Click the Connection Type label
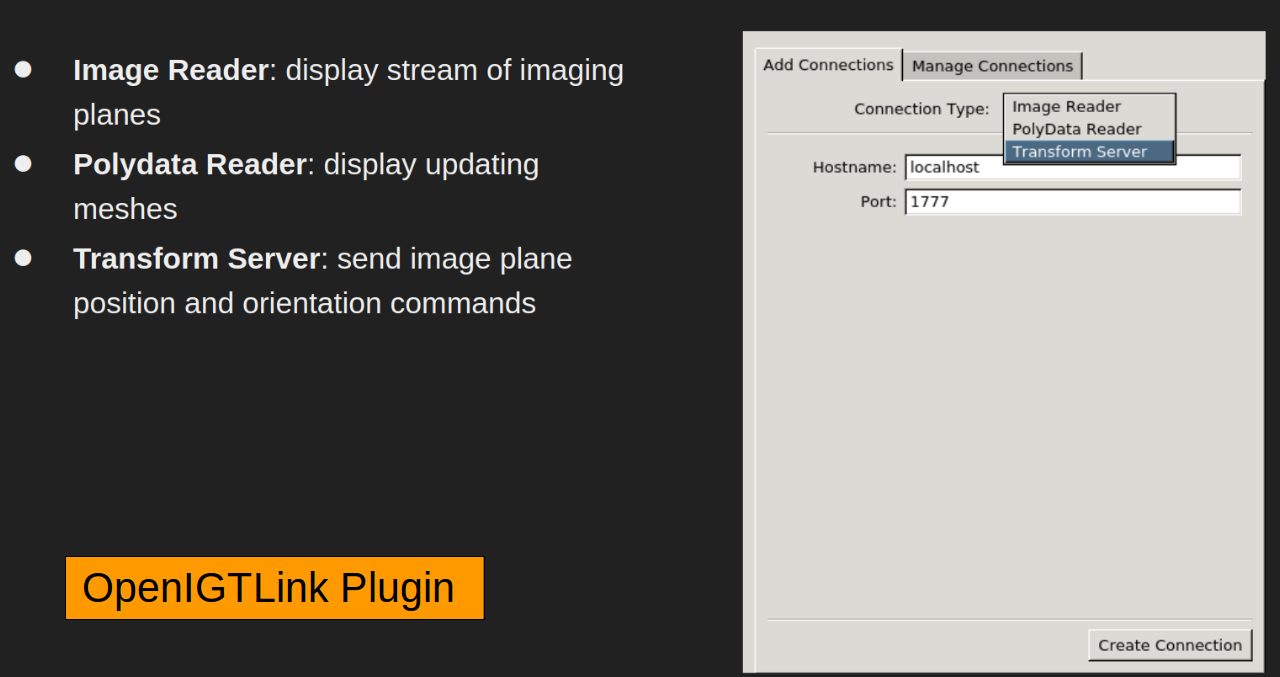 pyautogui.click(x=921, y=109)
